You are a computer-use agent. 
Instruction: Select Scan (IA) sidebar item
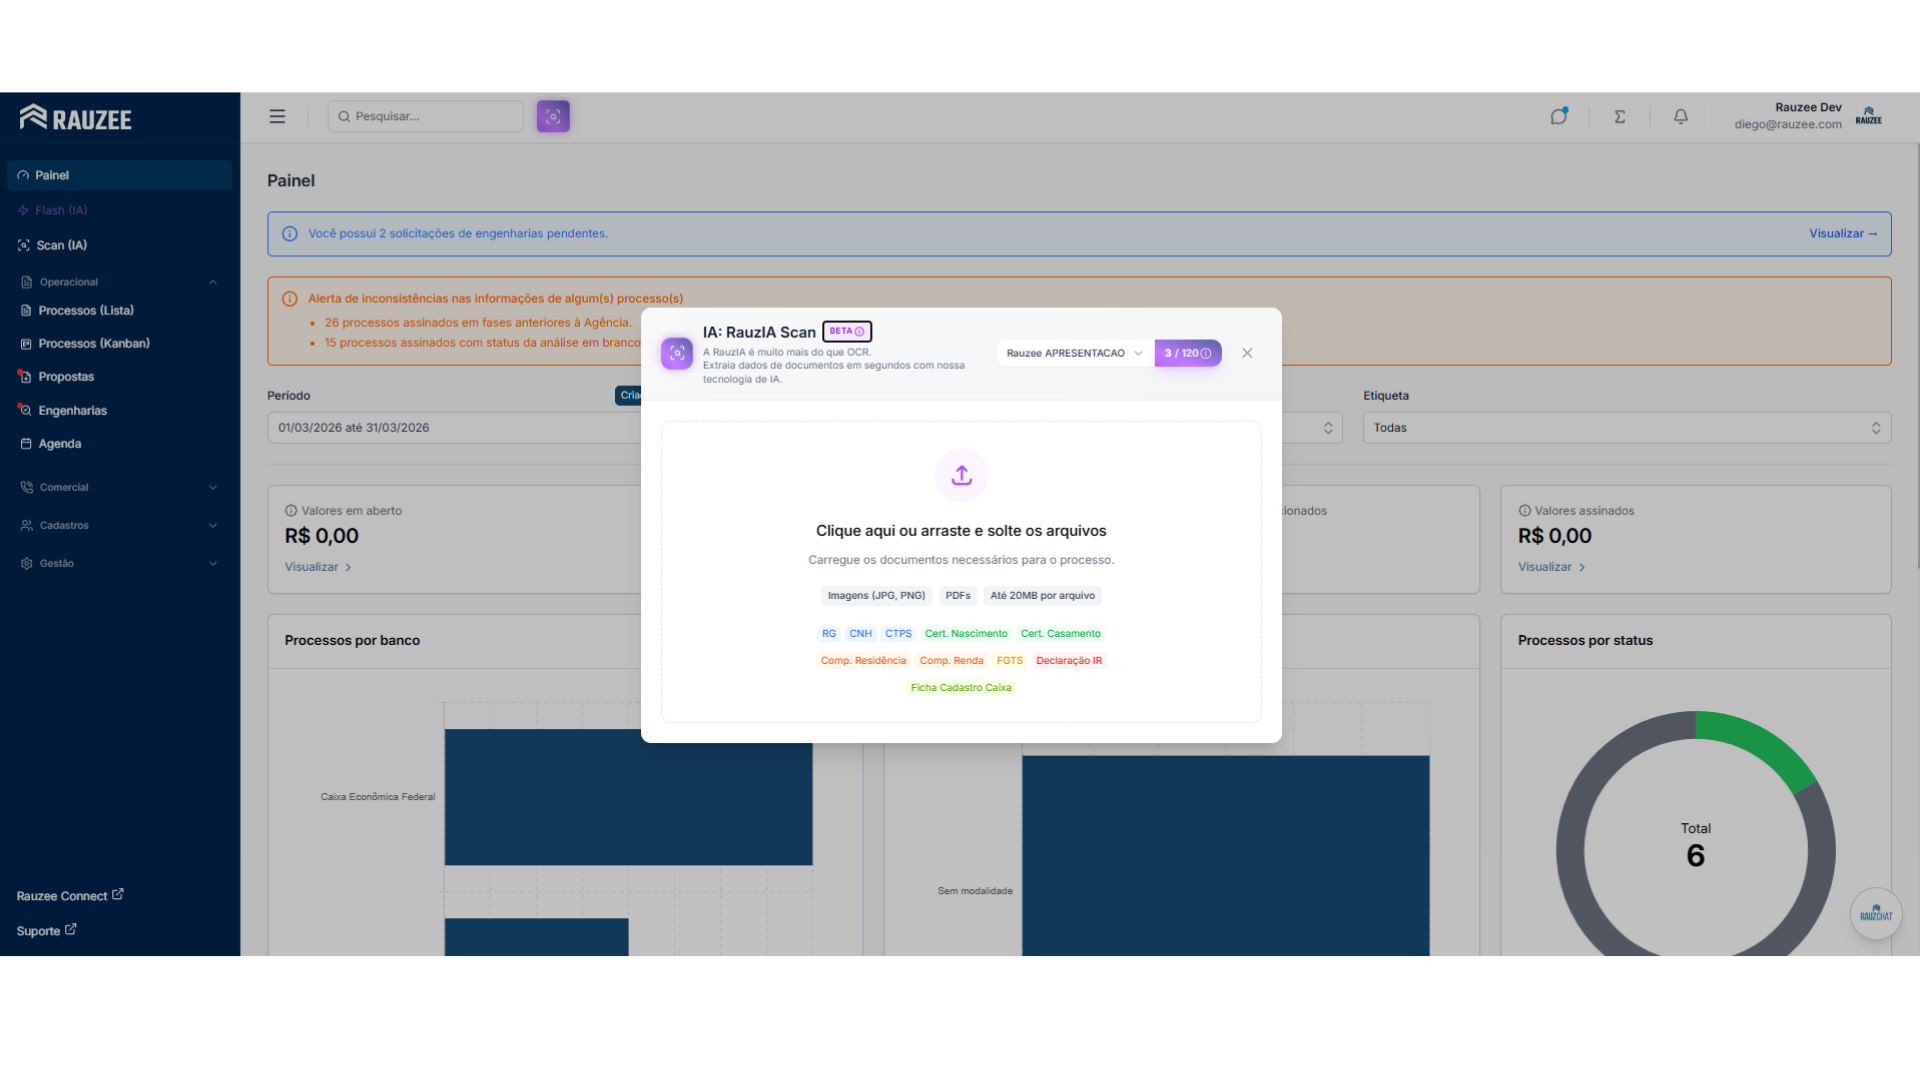62,245
